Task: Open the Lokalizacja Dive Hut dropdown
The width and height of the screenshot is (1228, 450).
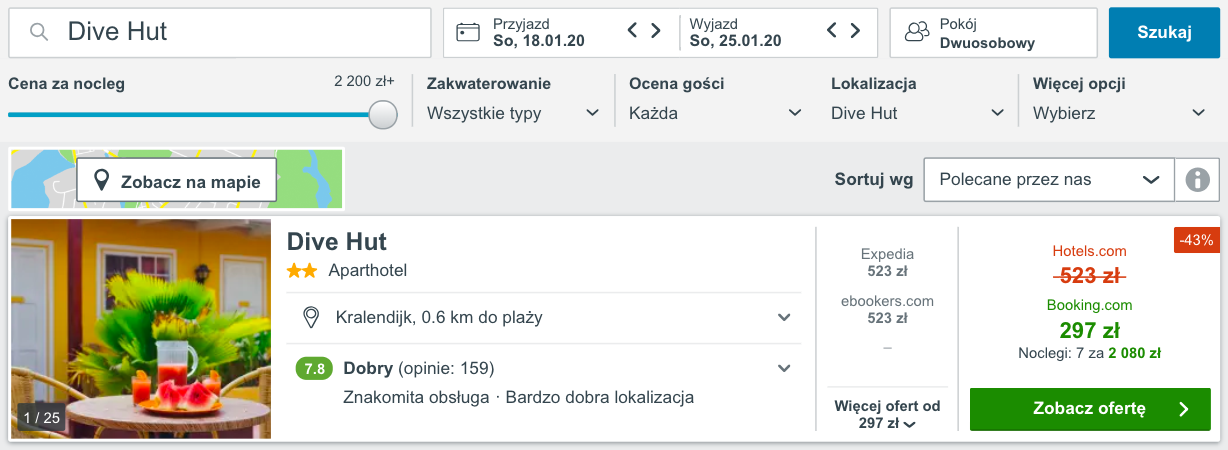Action: point(918,113)
